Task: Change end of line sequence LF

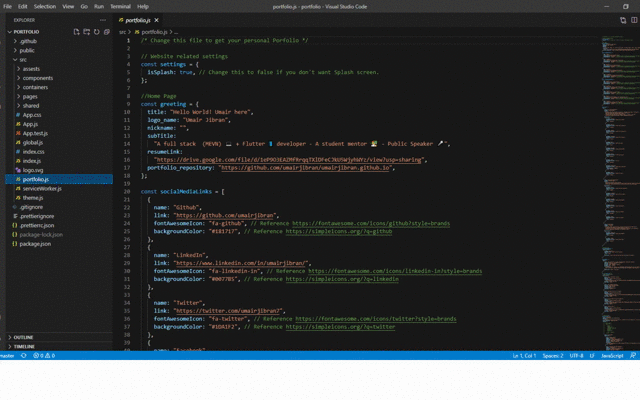Action: click(x=592, y=356)
